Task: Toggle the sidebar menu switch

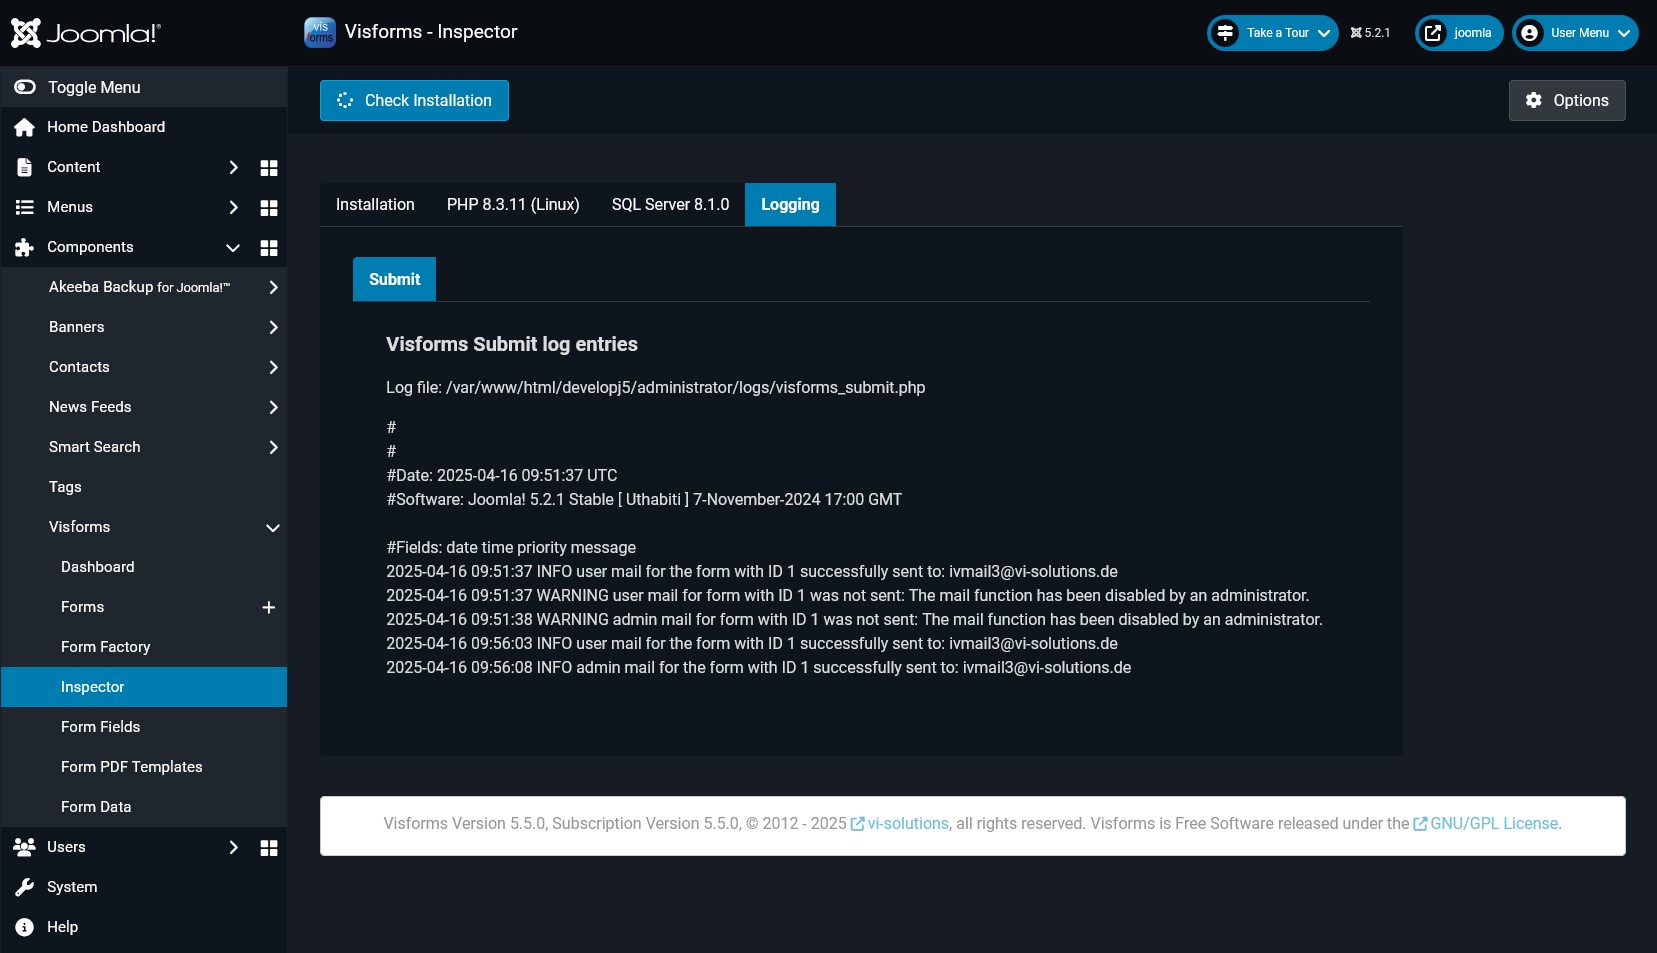Action: tap(25, 87)
